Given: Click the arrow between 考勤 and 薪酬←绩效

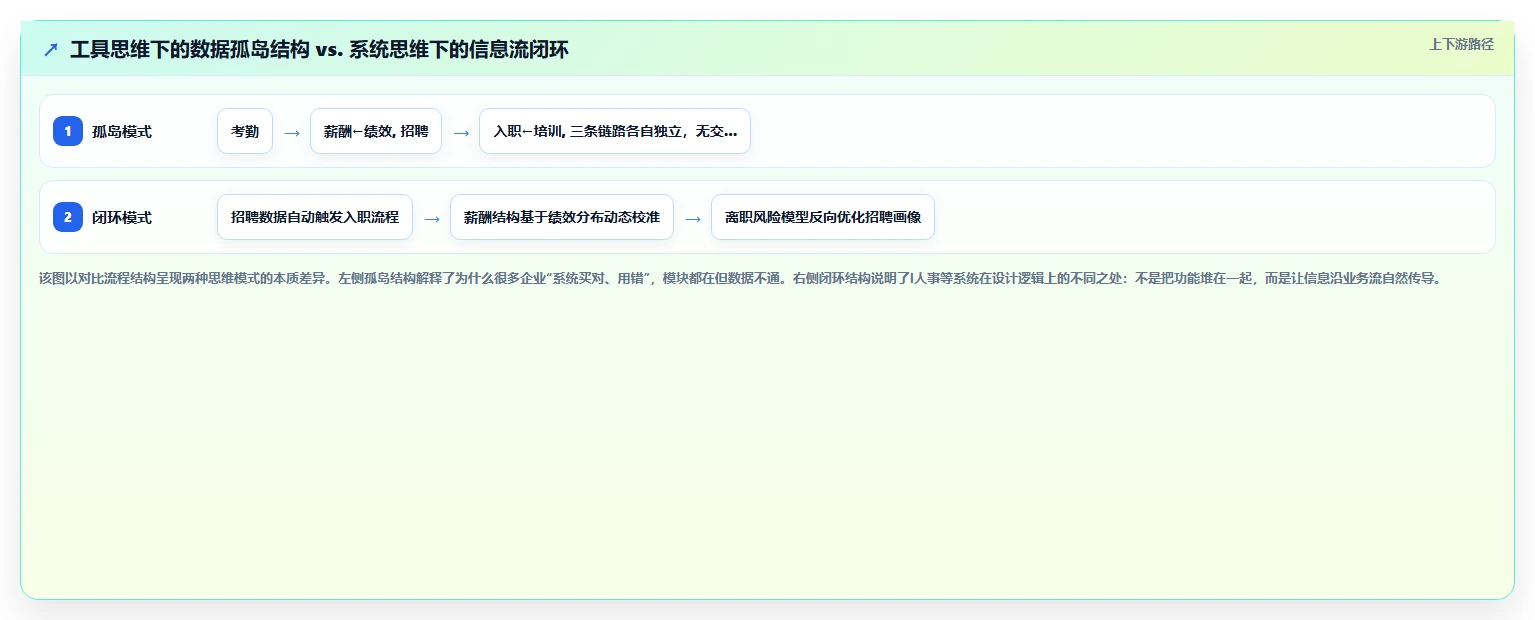Looking at the screenshot, I should [x=292, y=132].
